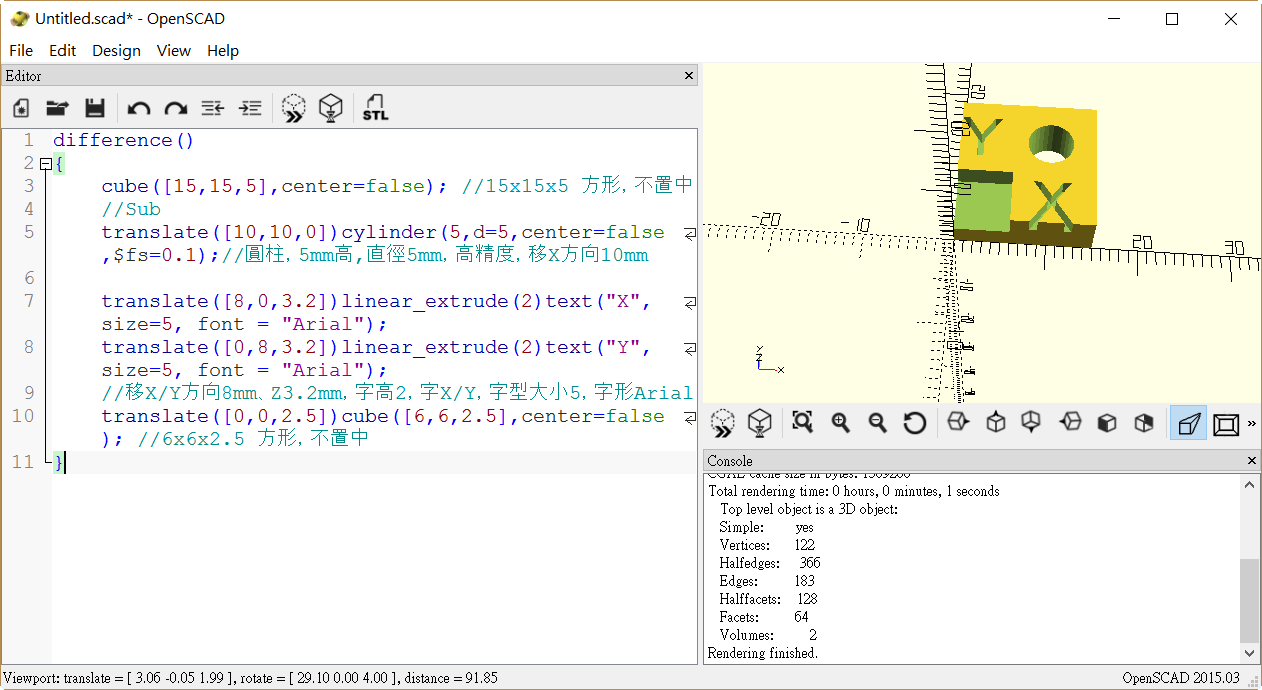1262x690 pixels.
Task: Click the closing brace on line 11
Action: coord(58,462)
